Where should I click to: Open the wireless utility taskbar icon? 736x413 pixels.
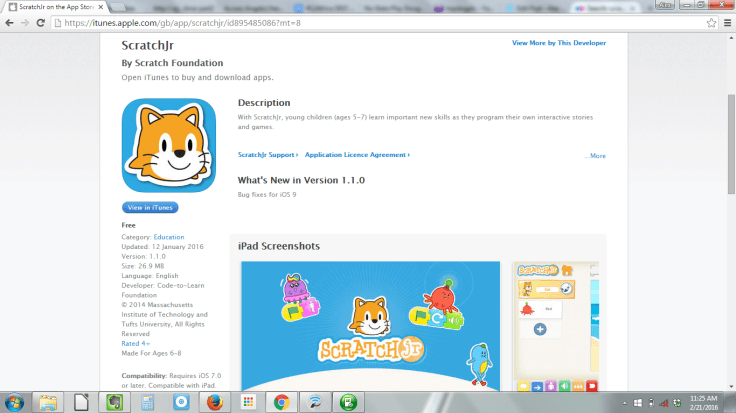315,403
